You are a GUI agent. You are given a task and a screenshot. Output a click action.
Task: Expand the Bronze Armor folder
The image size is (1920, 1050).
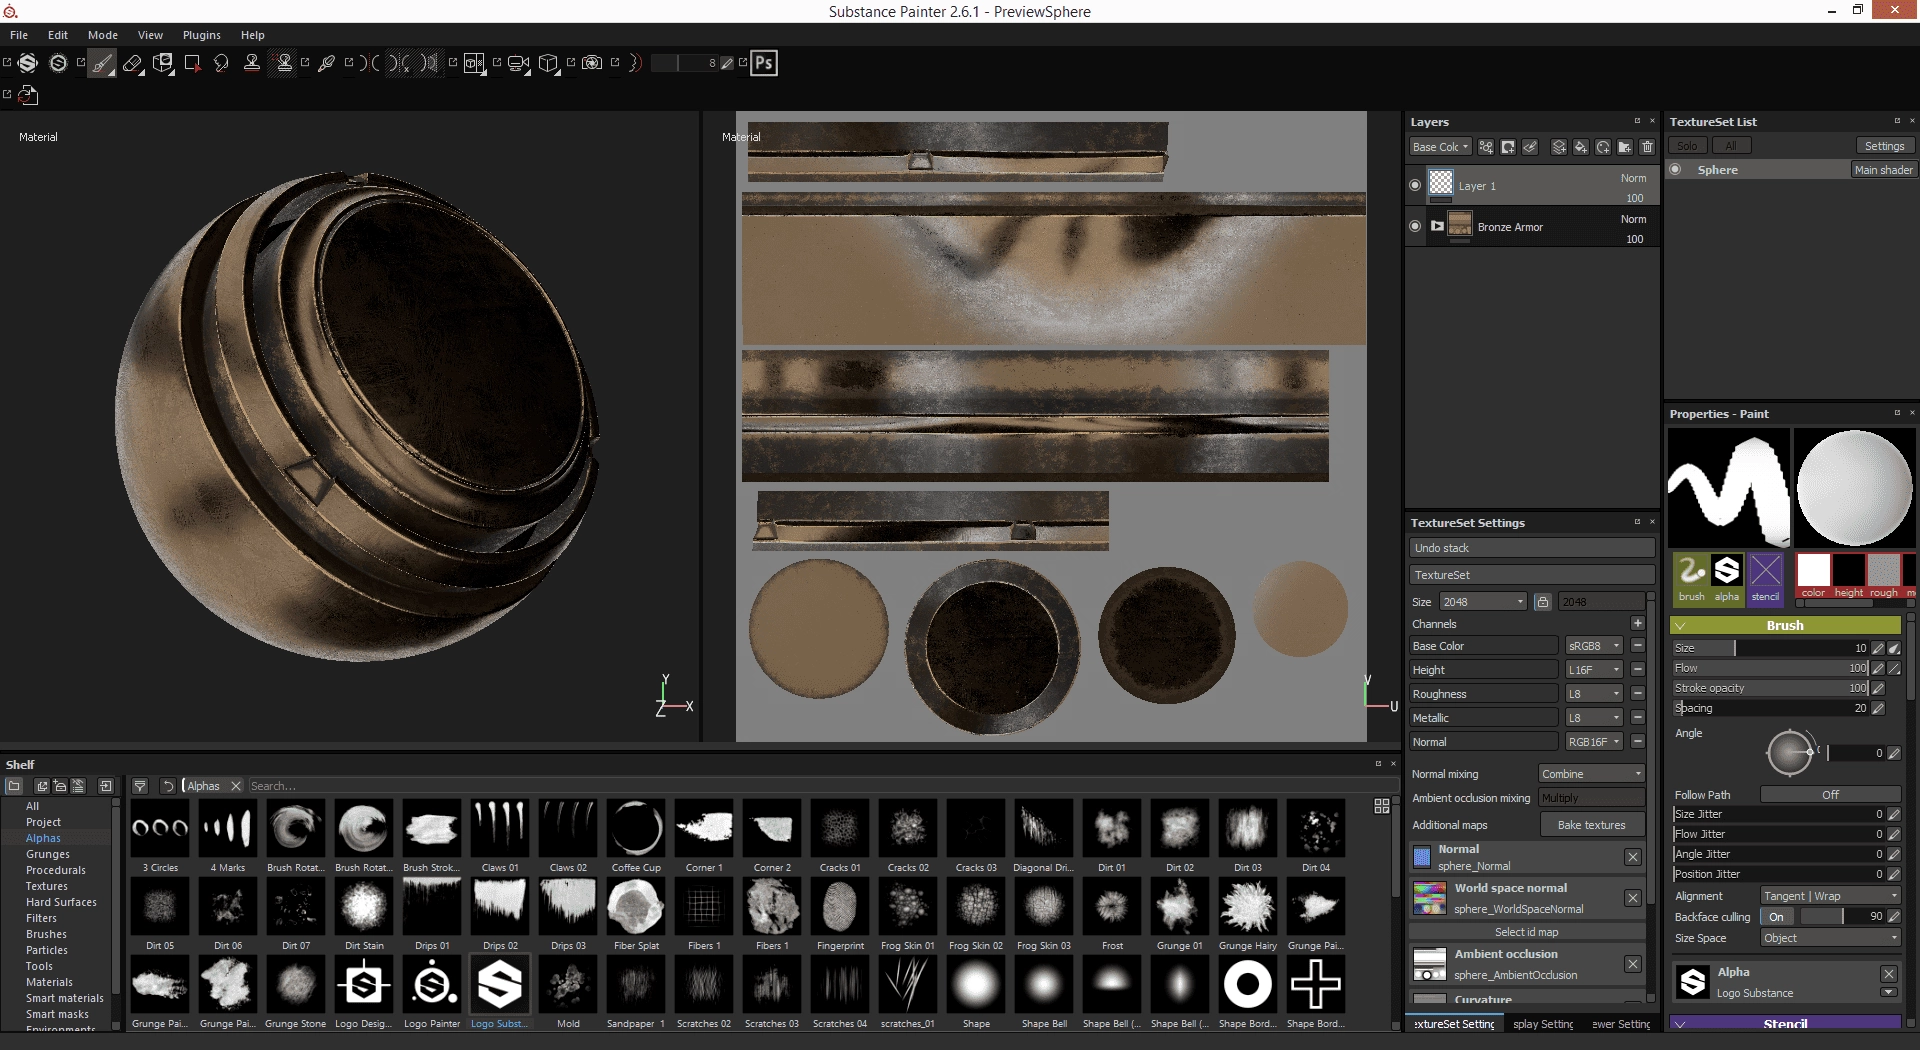pyautogui.click(x=1437, y=226)
